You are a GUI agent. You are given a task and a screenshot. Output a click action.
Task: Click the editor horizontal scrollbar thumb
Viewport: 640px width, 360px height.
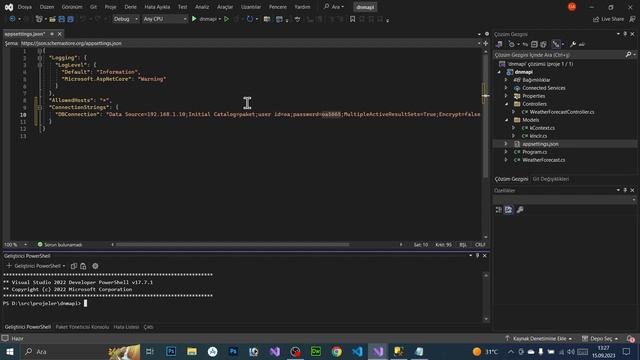(x=233, y=244)
